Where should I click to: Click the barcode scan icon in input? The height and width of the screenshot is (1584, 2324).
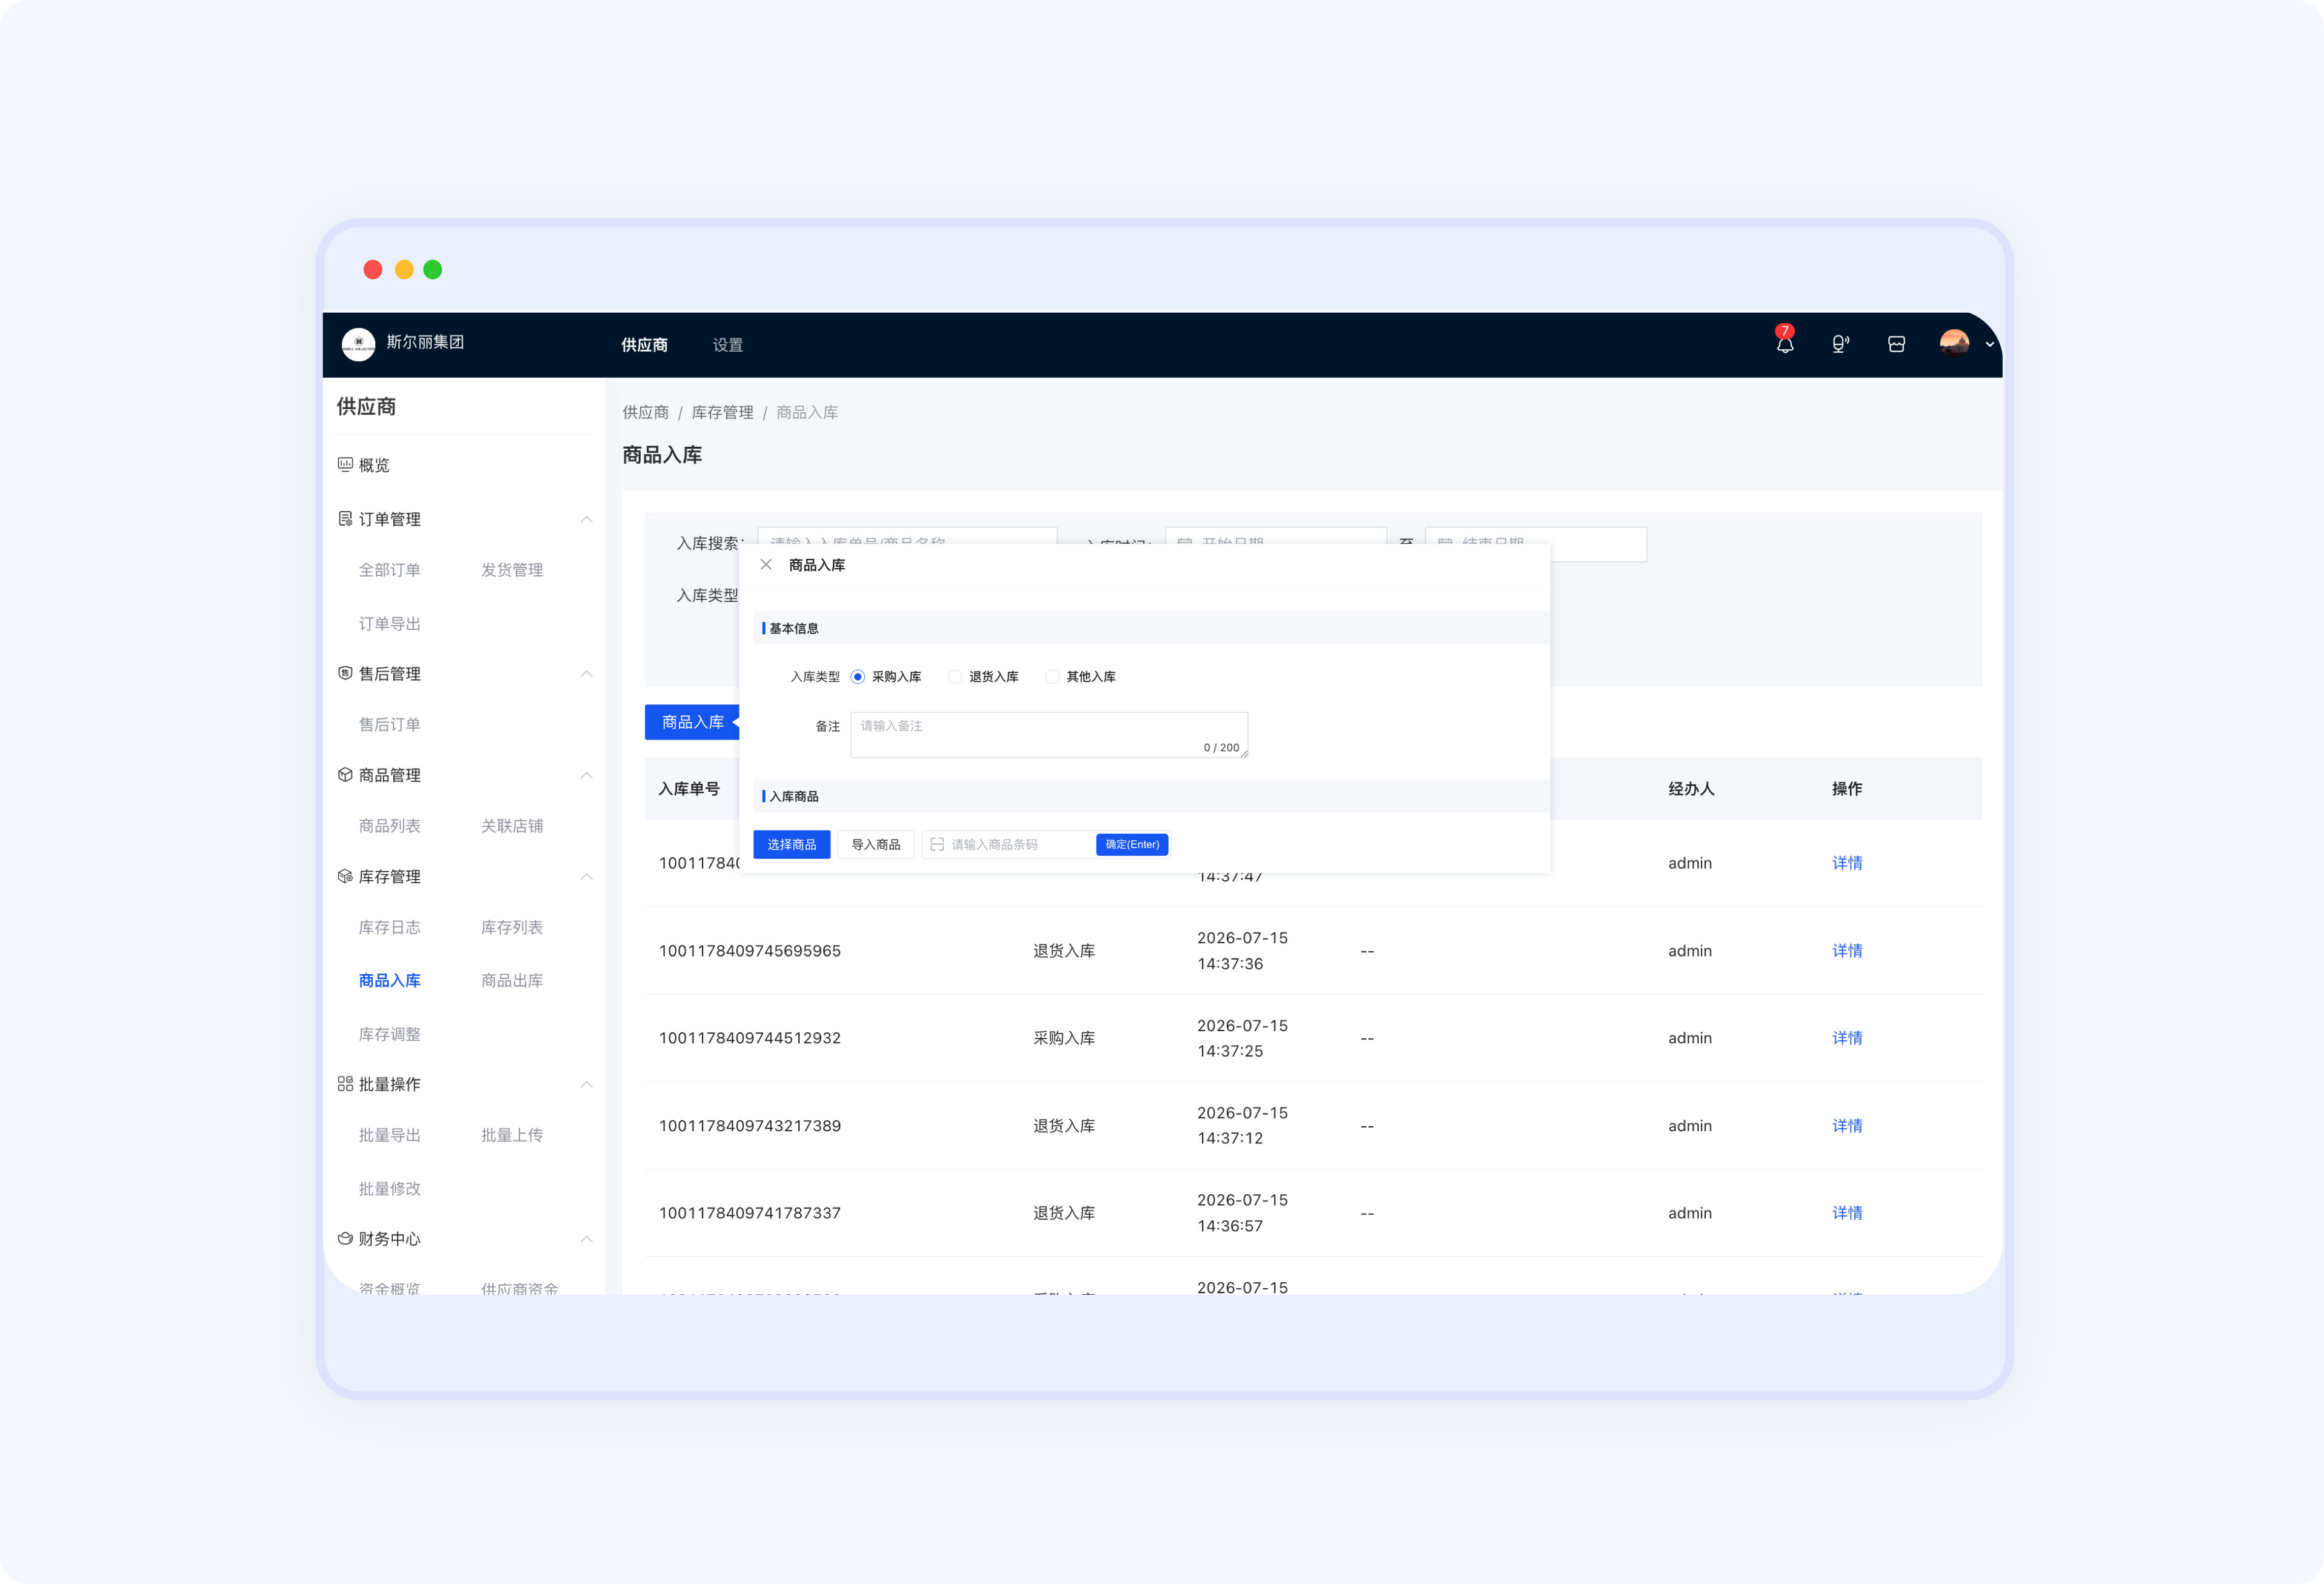tap(937, 845)
